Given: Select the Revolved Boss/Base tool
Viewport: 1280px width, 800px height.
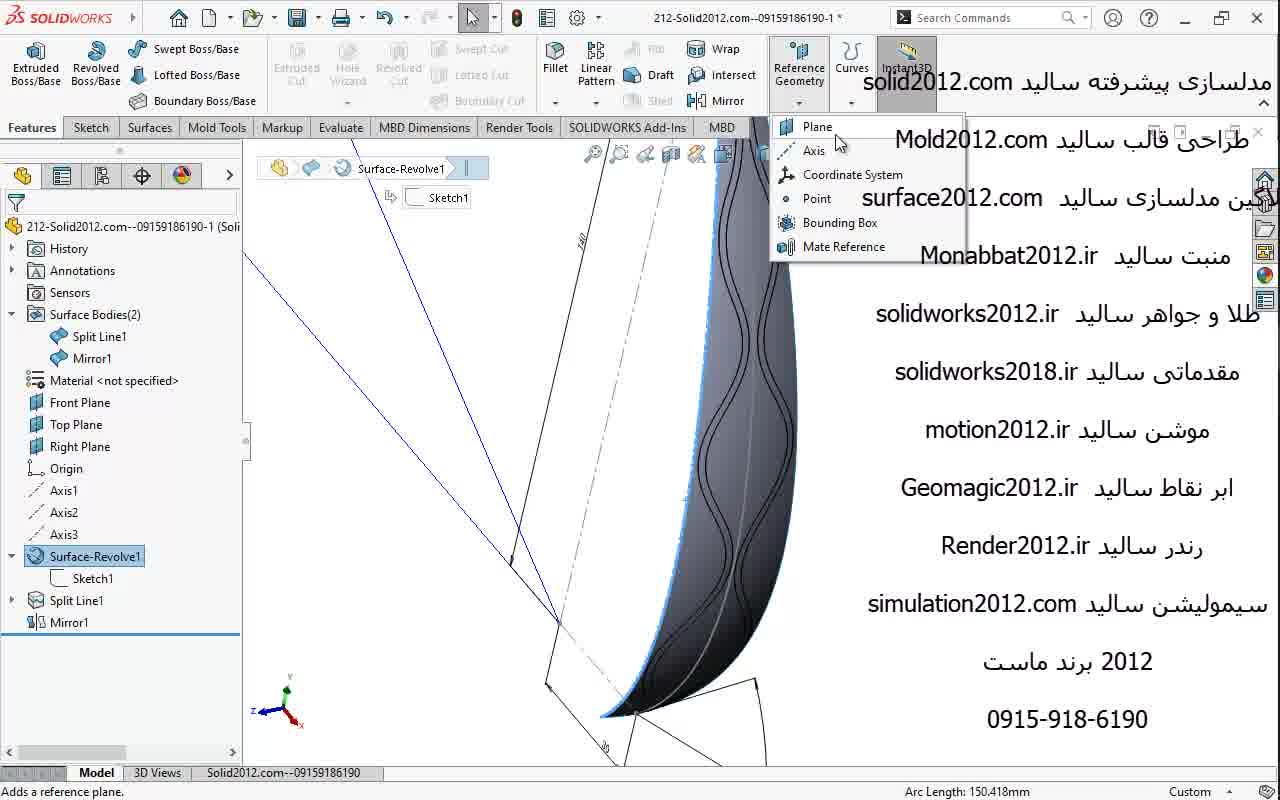Looking at the screenshot, I should 96,64.
